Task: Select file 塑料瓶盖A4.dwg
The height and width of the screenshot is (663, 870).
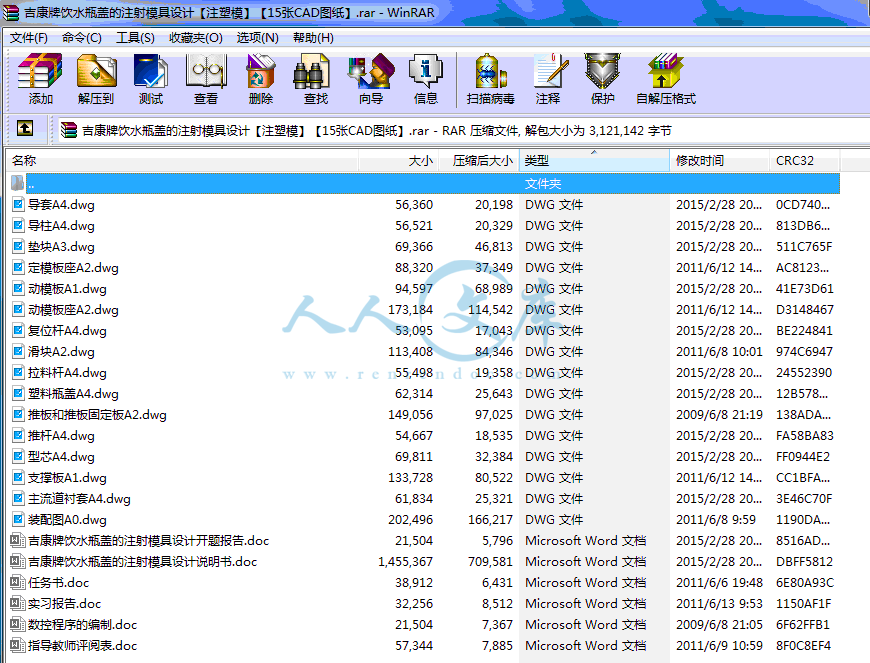Action: point(73,394)
